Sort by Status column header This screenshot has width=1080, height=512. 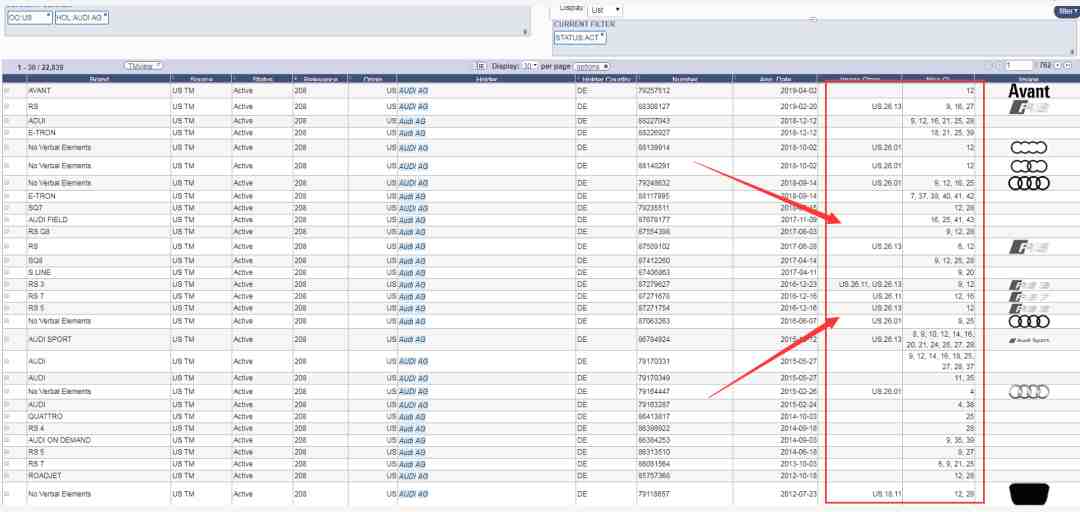tap(262, 79)
